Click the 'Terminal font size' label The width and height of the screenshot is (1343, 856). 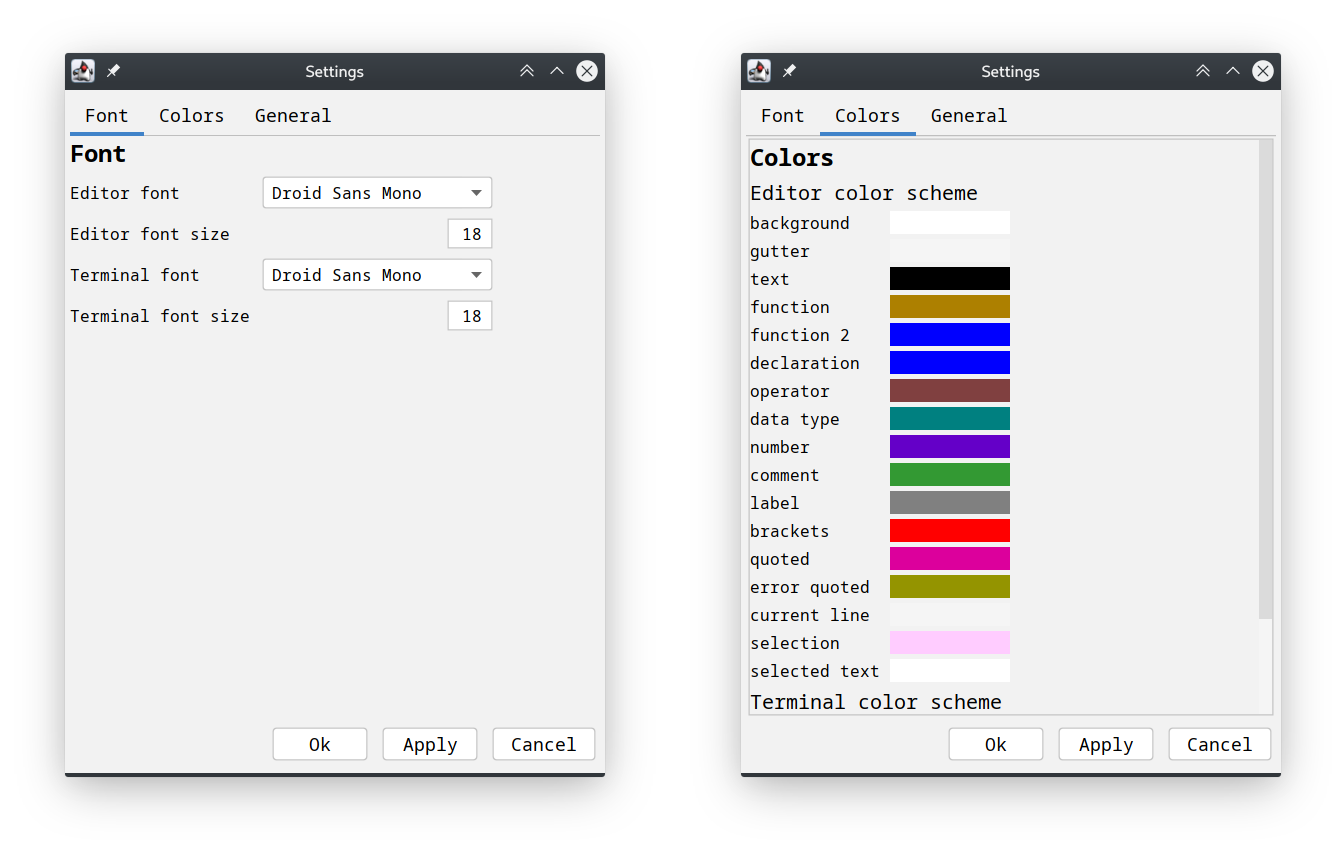(160, 316)
